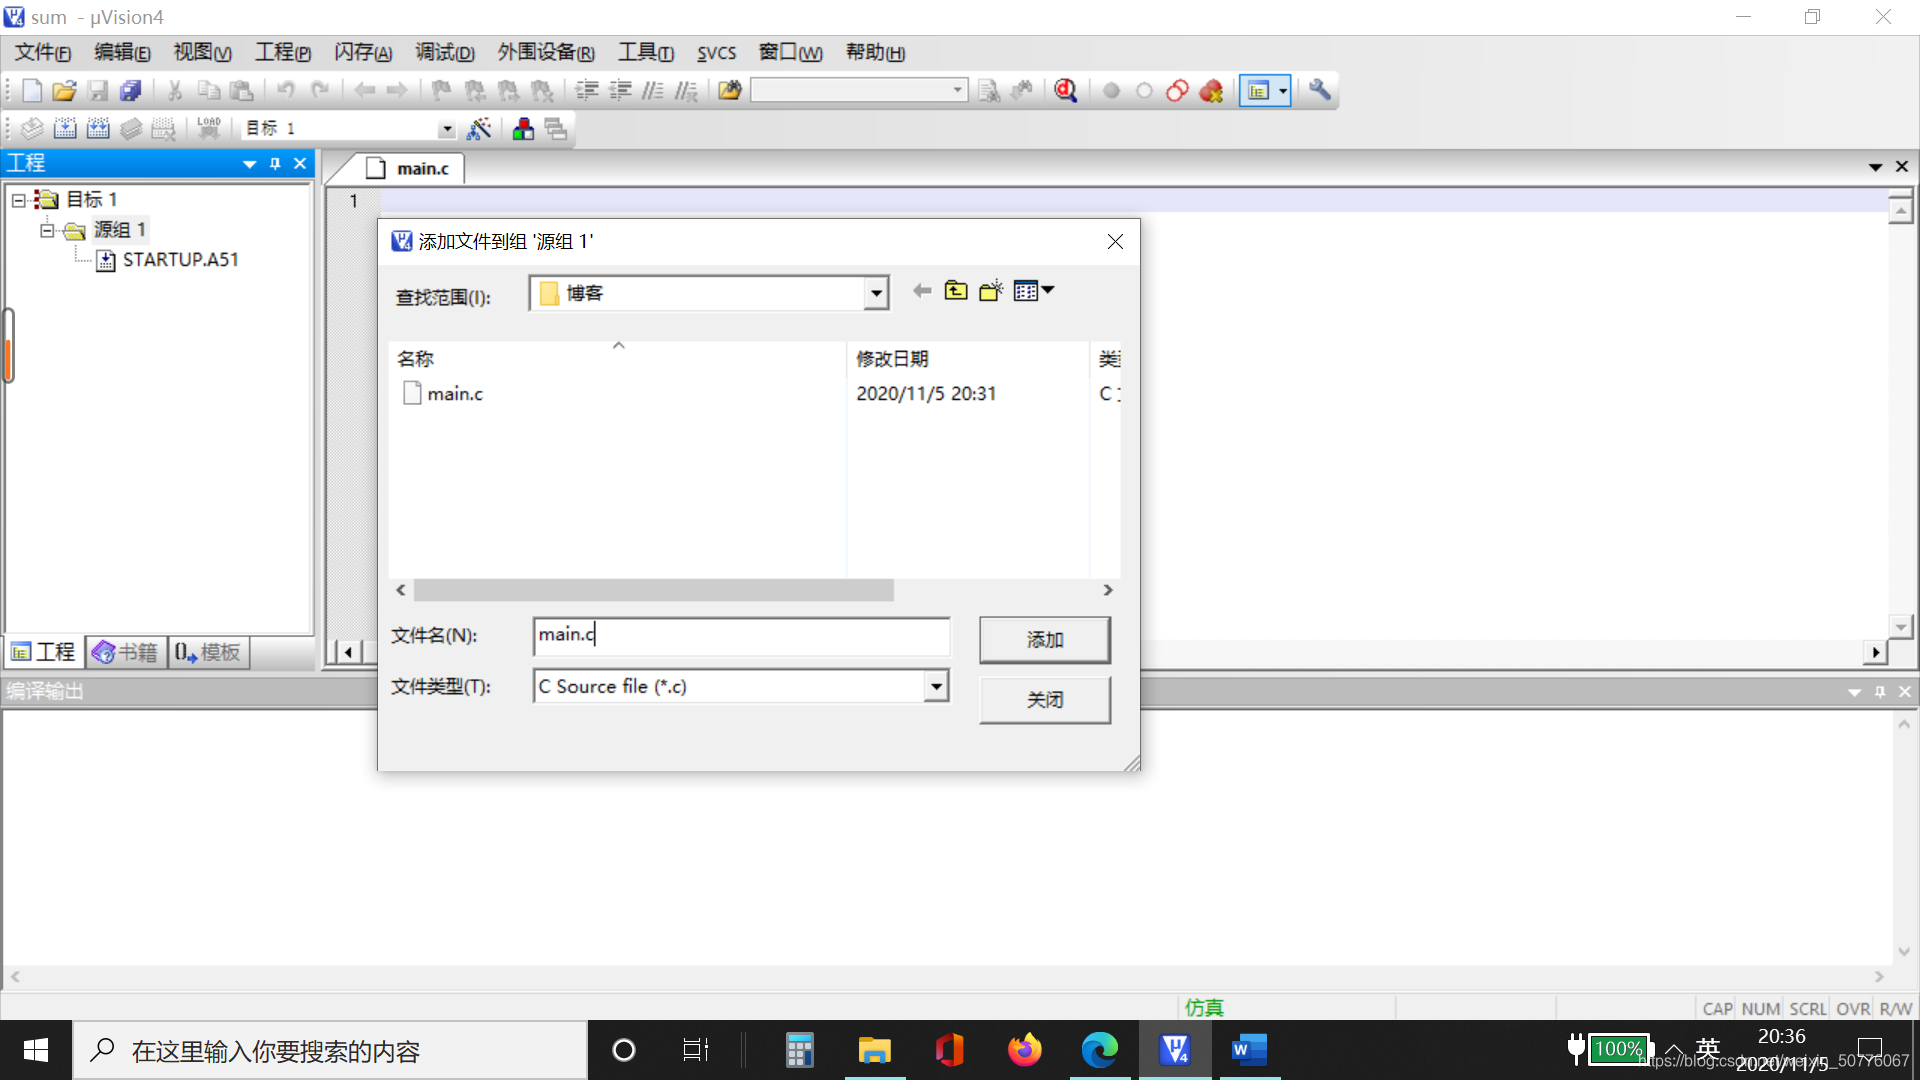Open the 工程 menu
The height and width of the screenshot is (1080, 1920).
point(283,53)
